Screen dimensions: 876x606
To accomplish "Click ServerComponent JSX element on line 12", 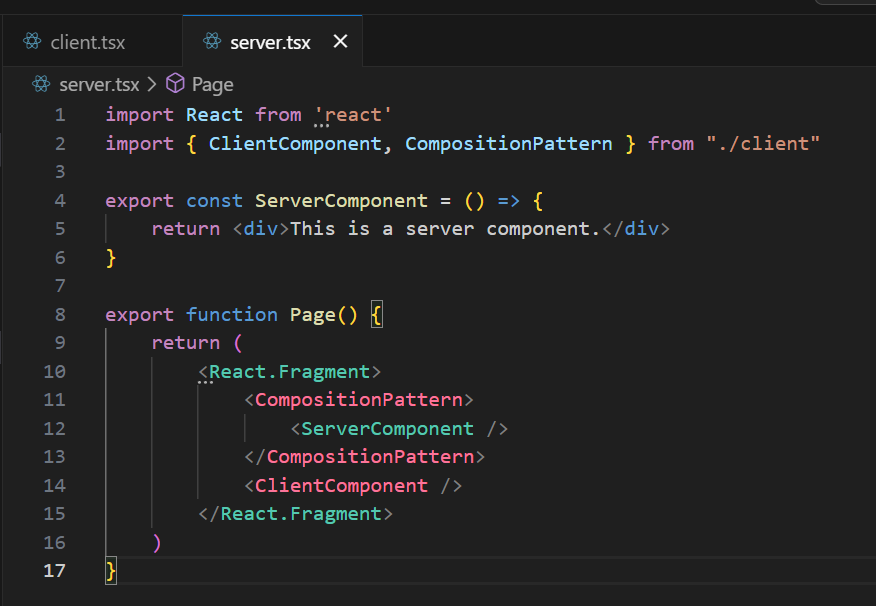I will 399,429.
